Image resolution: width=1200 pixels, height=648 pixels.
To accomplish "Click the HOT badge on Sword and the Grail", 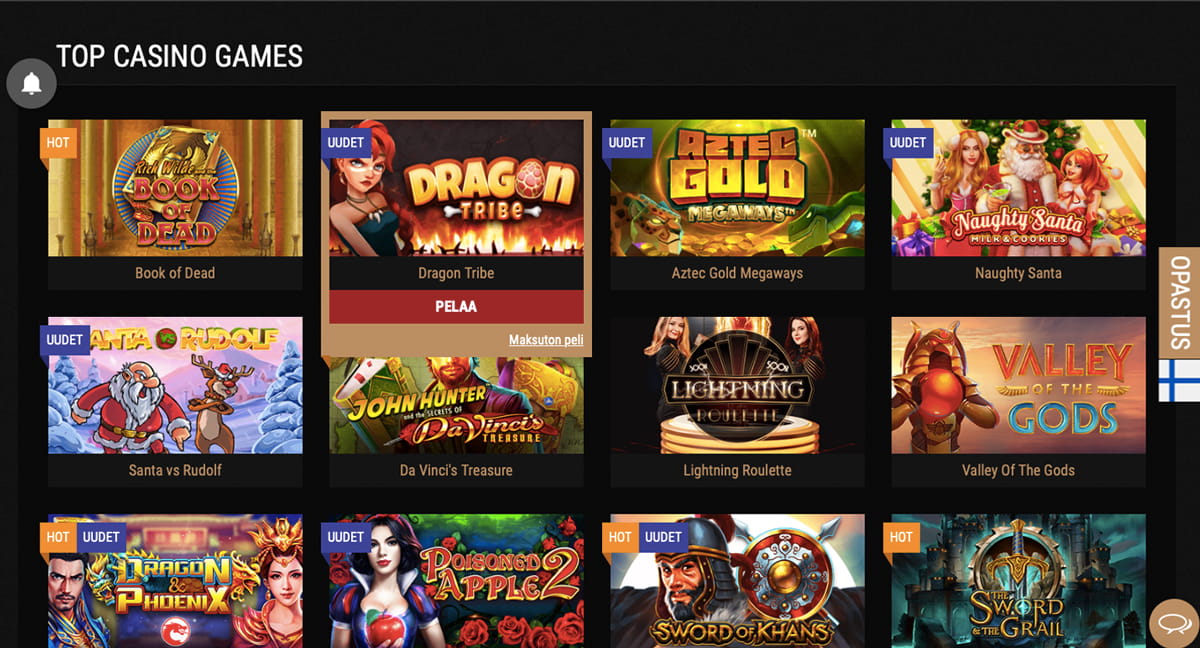I will tap(901, 537).
